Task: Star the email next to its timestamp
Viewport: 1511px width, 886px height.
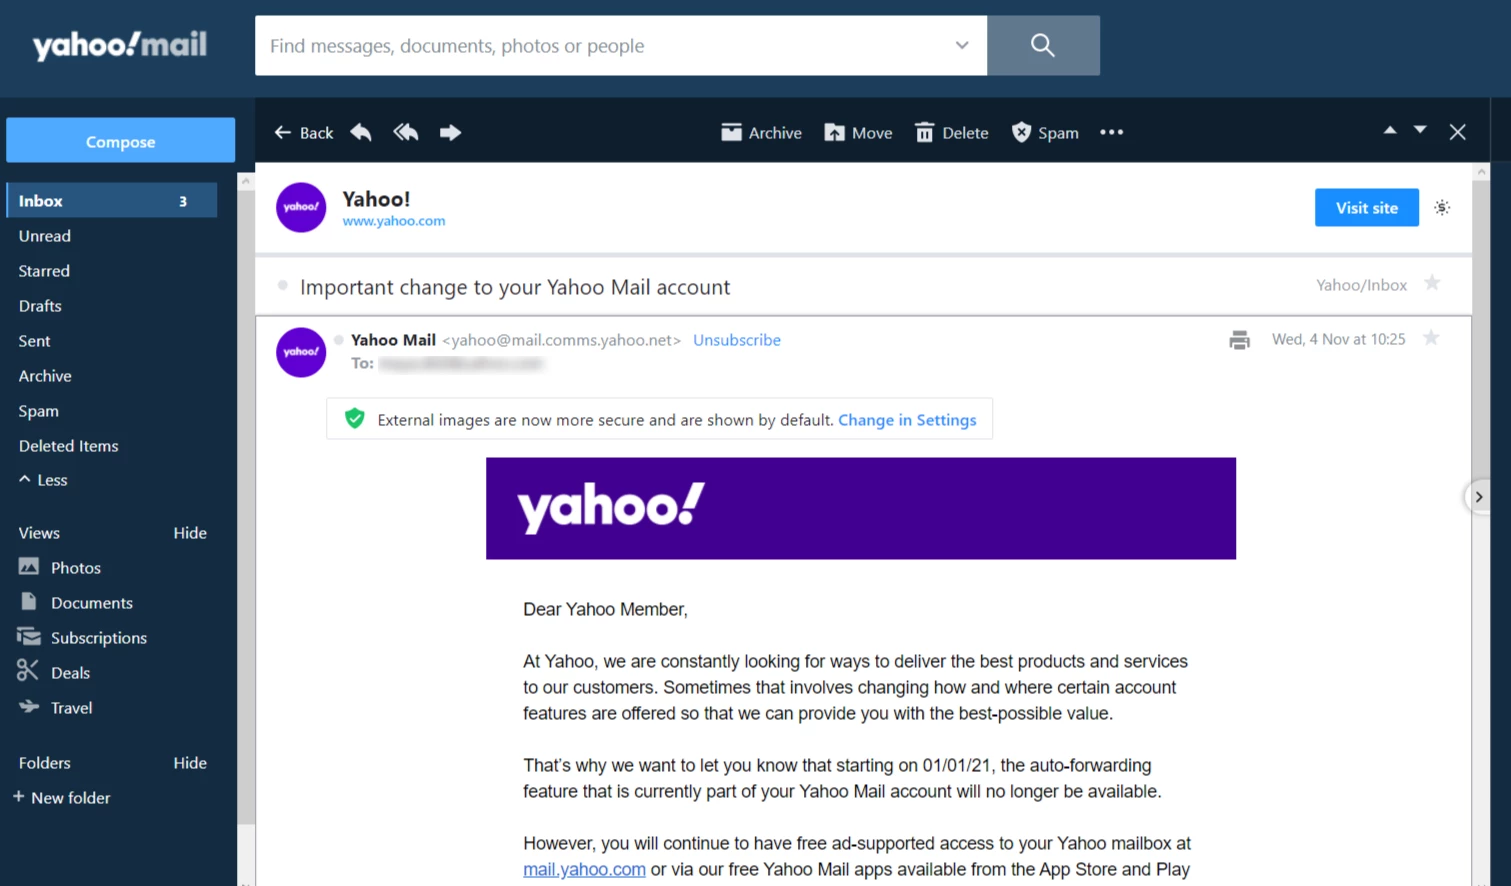Action: click(x=1430, y=339)
